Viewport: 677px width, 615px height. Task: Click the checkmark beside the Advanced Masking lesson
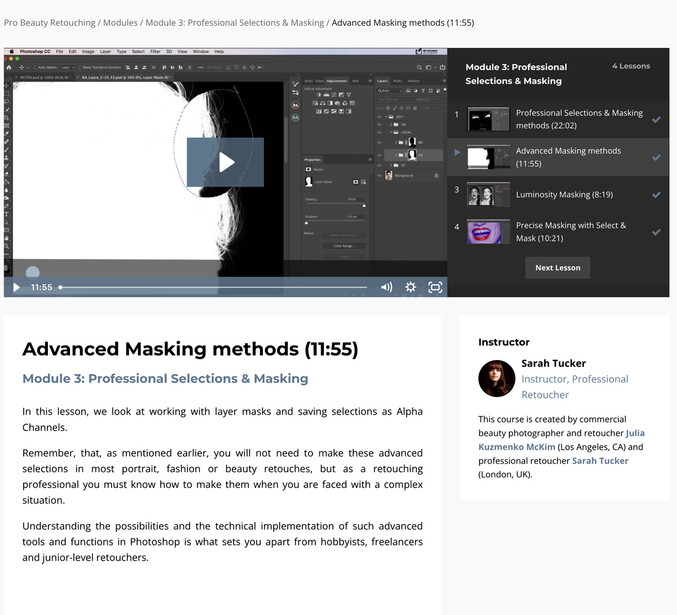[x=656, y=158]
